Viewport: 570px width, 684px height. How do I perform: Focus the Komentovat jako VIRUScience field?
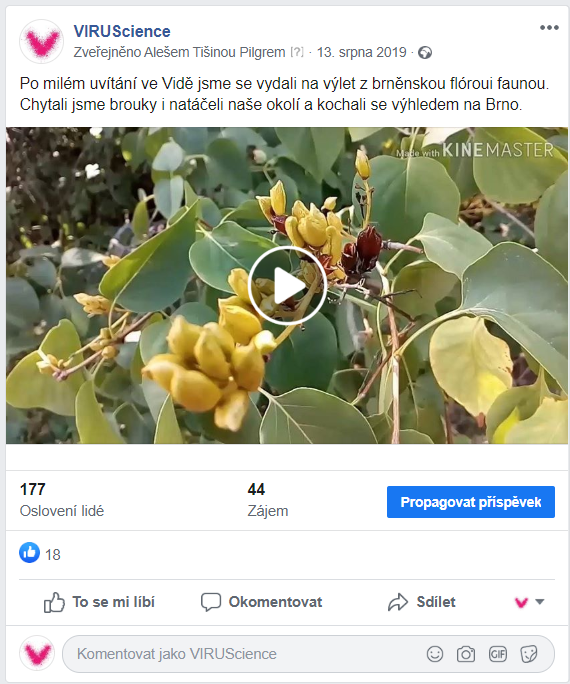308,654
